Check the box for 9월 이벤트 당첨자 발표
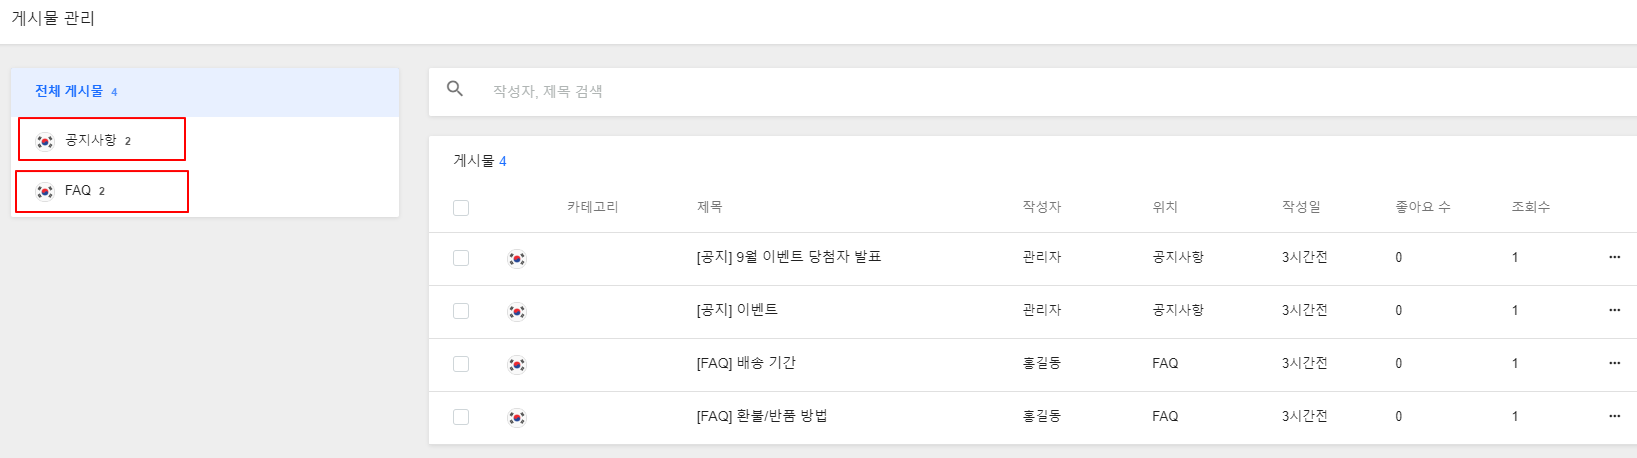This screenshot has width=1637, height=458. (x=461, y=258)
